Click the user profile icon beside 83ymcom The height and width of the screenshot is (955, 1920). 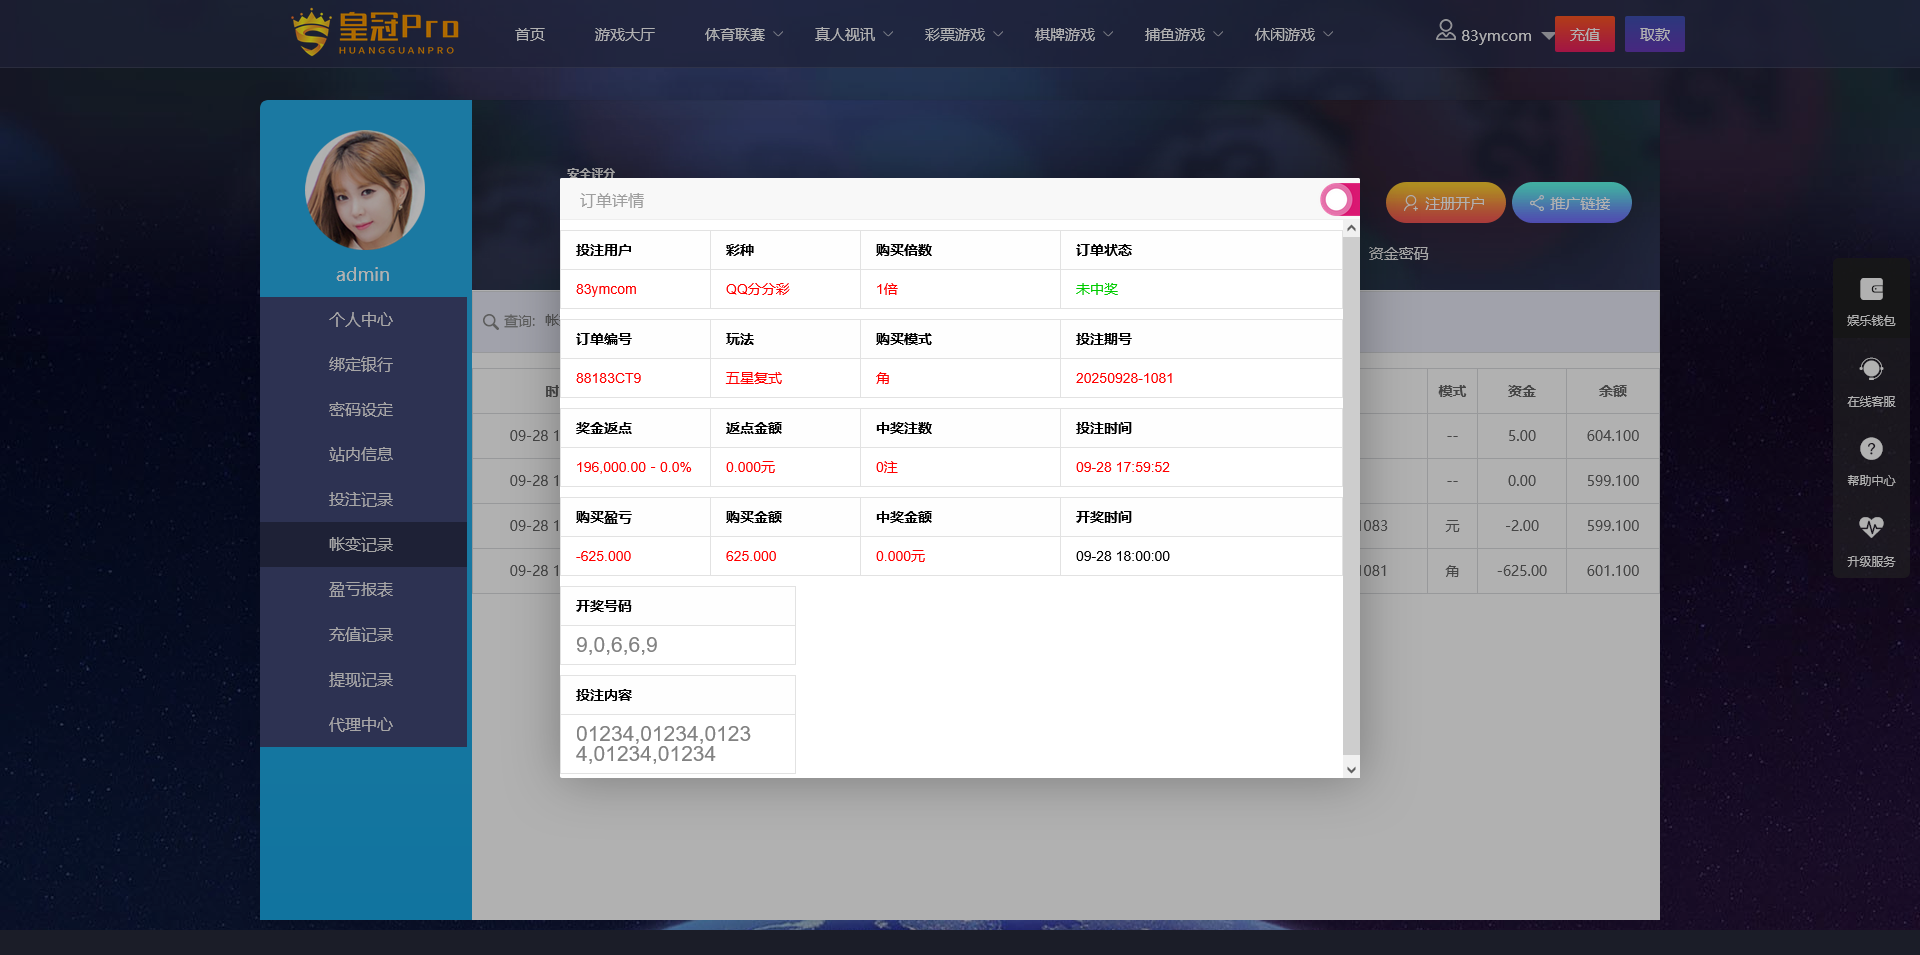coord(1445,31)
